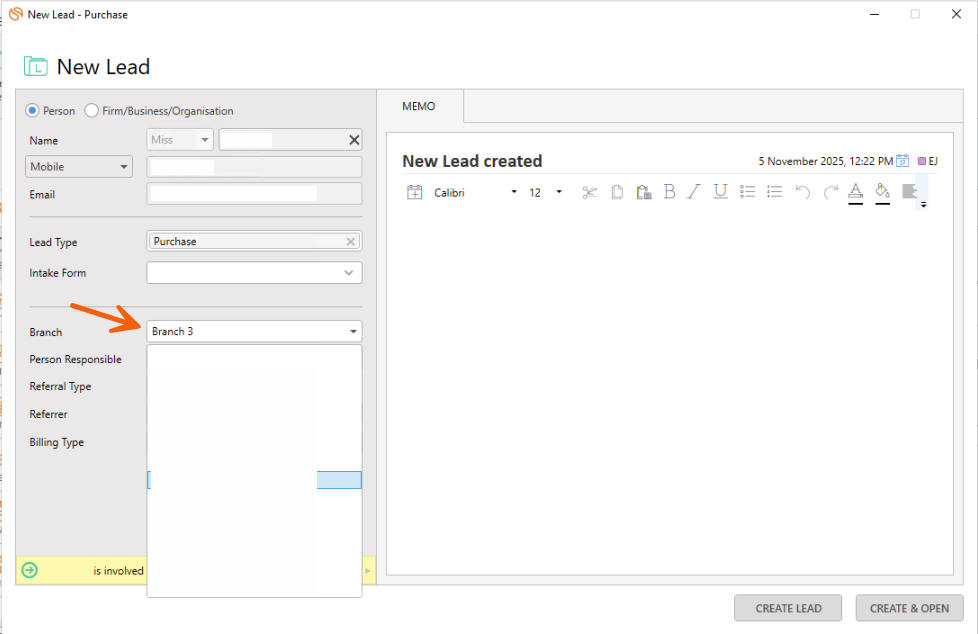The width and height of the screenshot is (978, 634).
Task: Click the CREATE LEAD button
Action: pyautogui.click(x=788, y=608)
